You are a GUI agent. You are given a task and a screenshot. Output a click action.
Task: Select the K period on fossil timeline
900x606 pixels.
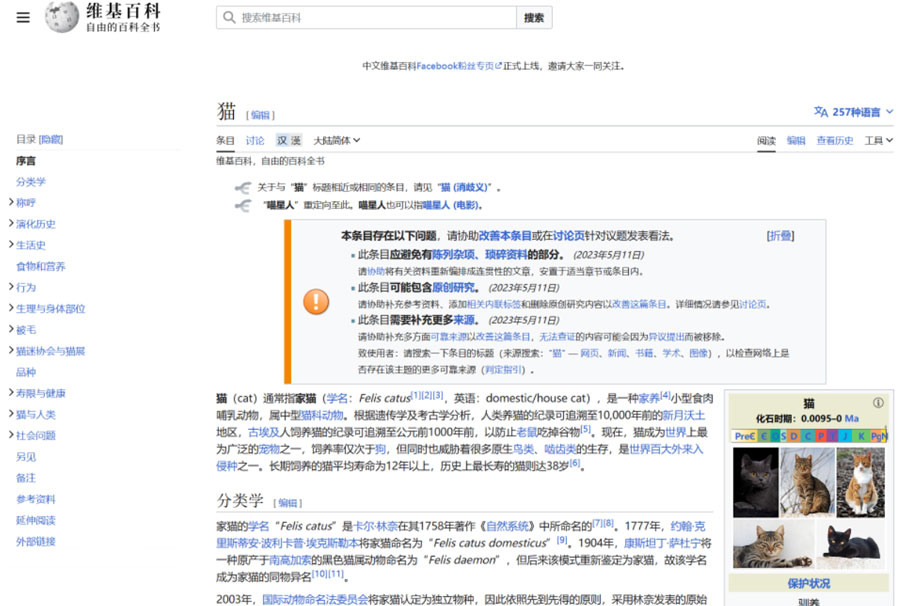click(862, 436)
